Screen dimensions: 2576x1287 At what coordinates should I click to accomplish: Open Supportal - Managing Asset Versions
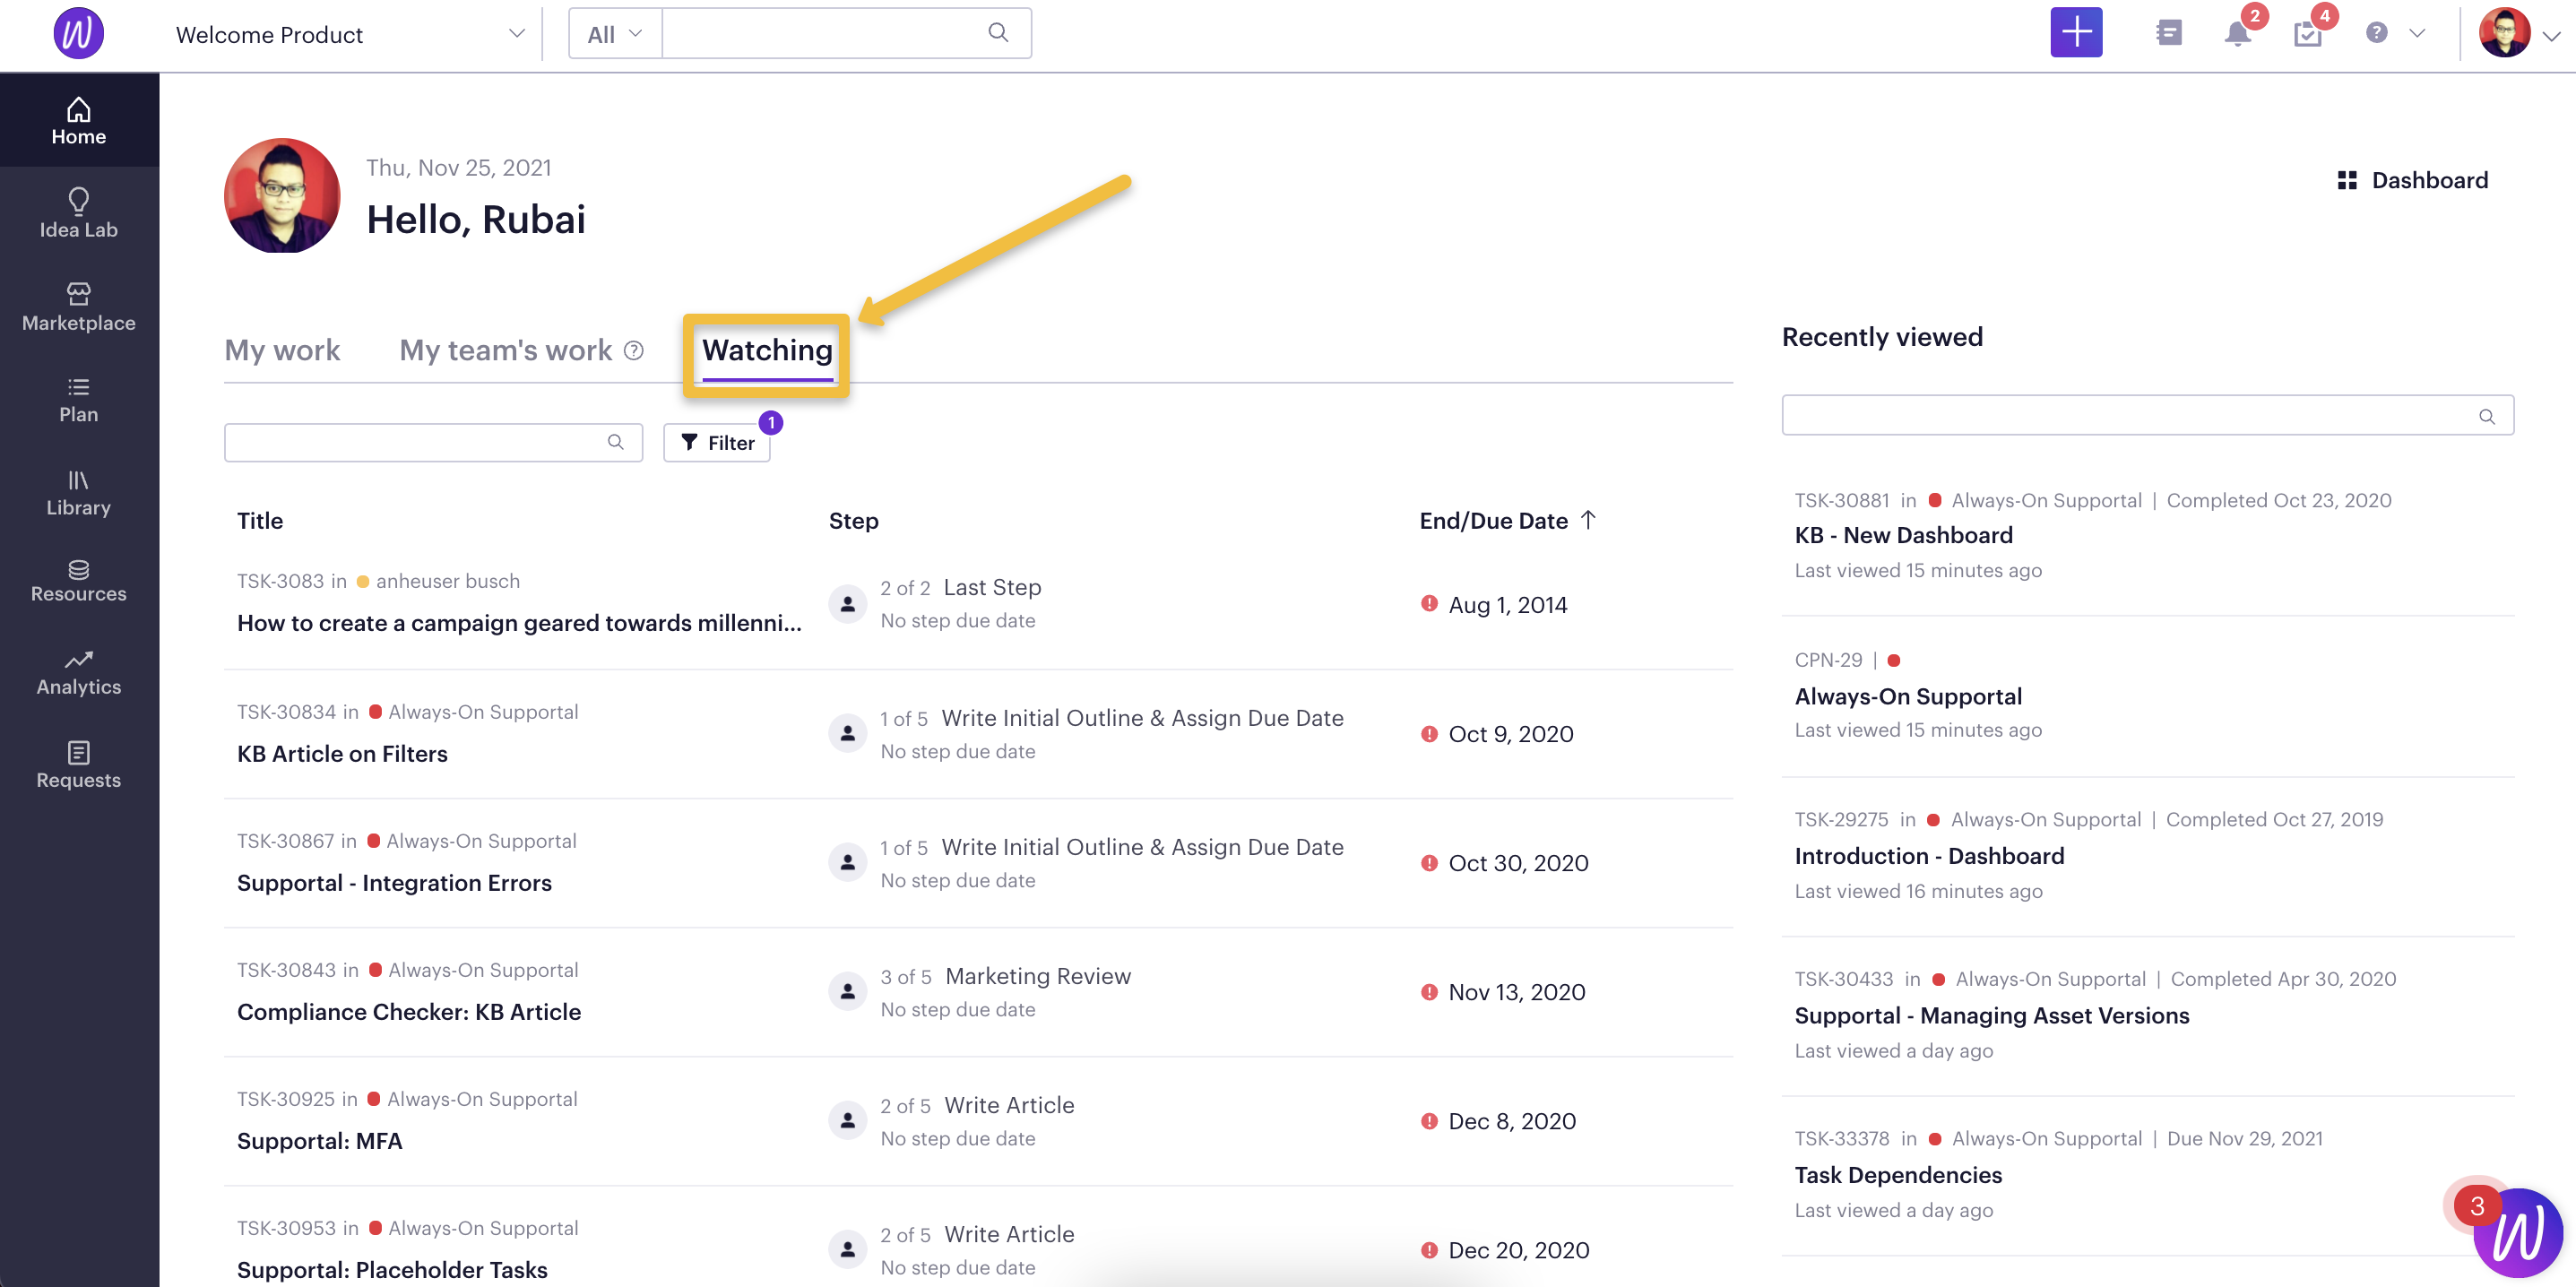(1991, 1015)
